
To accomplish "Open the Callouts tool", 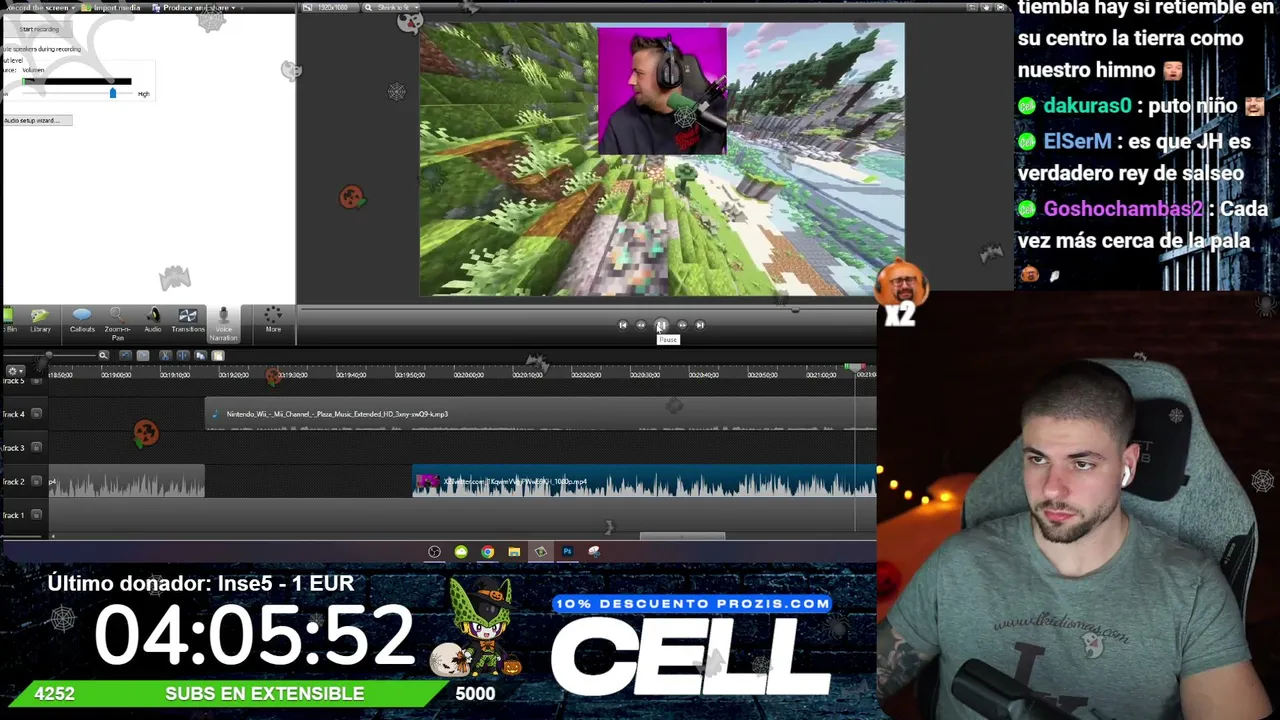I will pos(82,321).
